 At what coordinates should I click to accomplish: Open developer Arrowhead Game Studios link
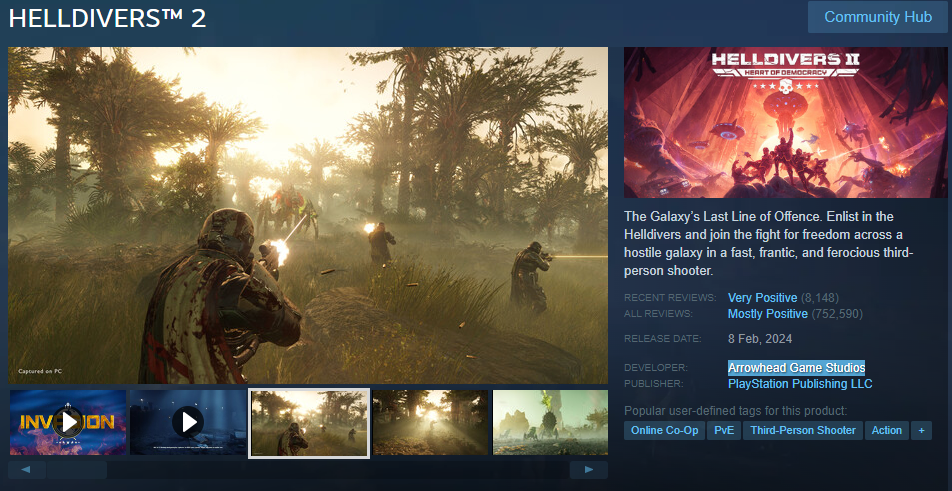[797, 368]
